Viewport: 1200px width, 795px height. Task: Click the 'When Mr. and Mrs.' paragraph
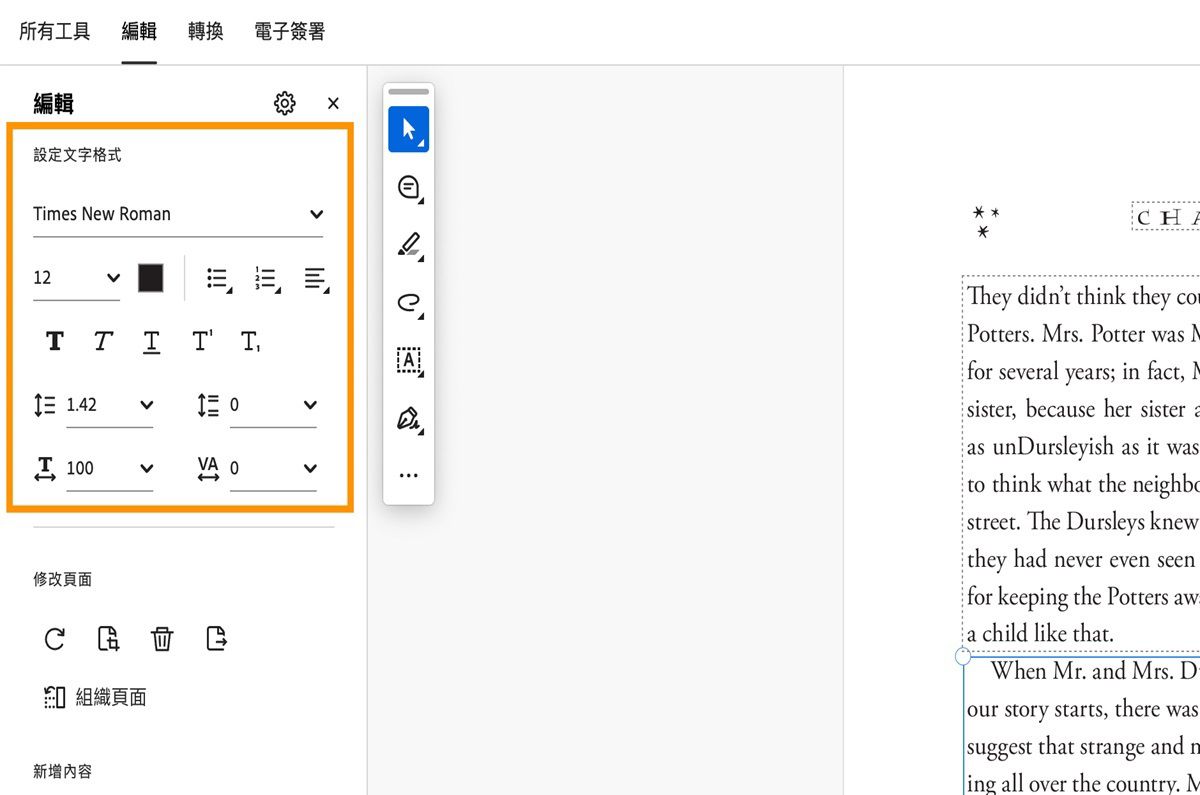tap(1082, 725)
